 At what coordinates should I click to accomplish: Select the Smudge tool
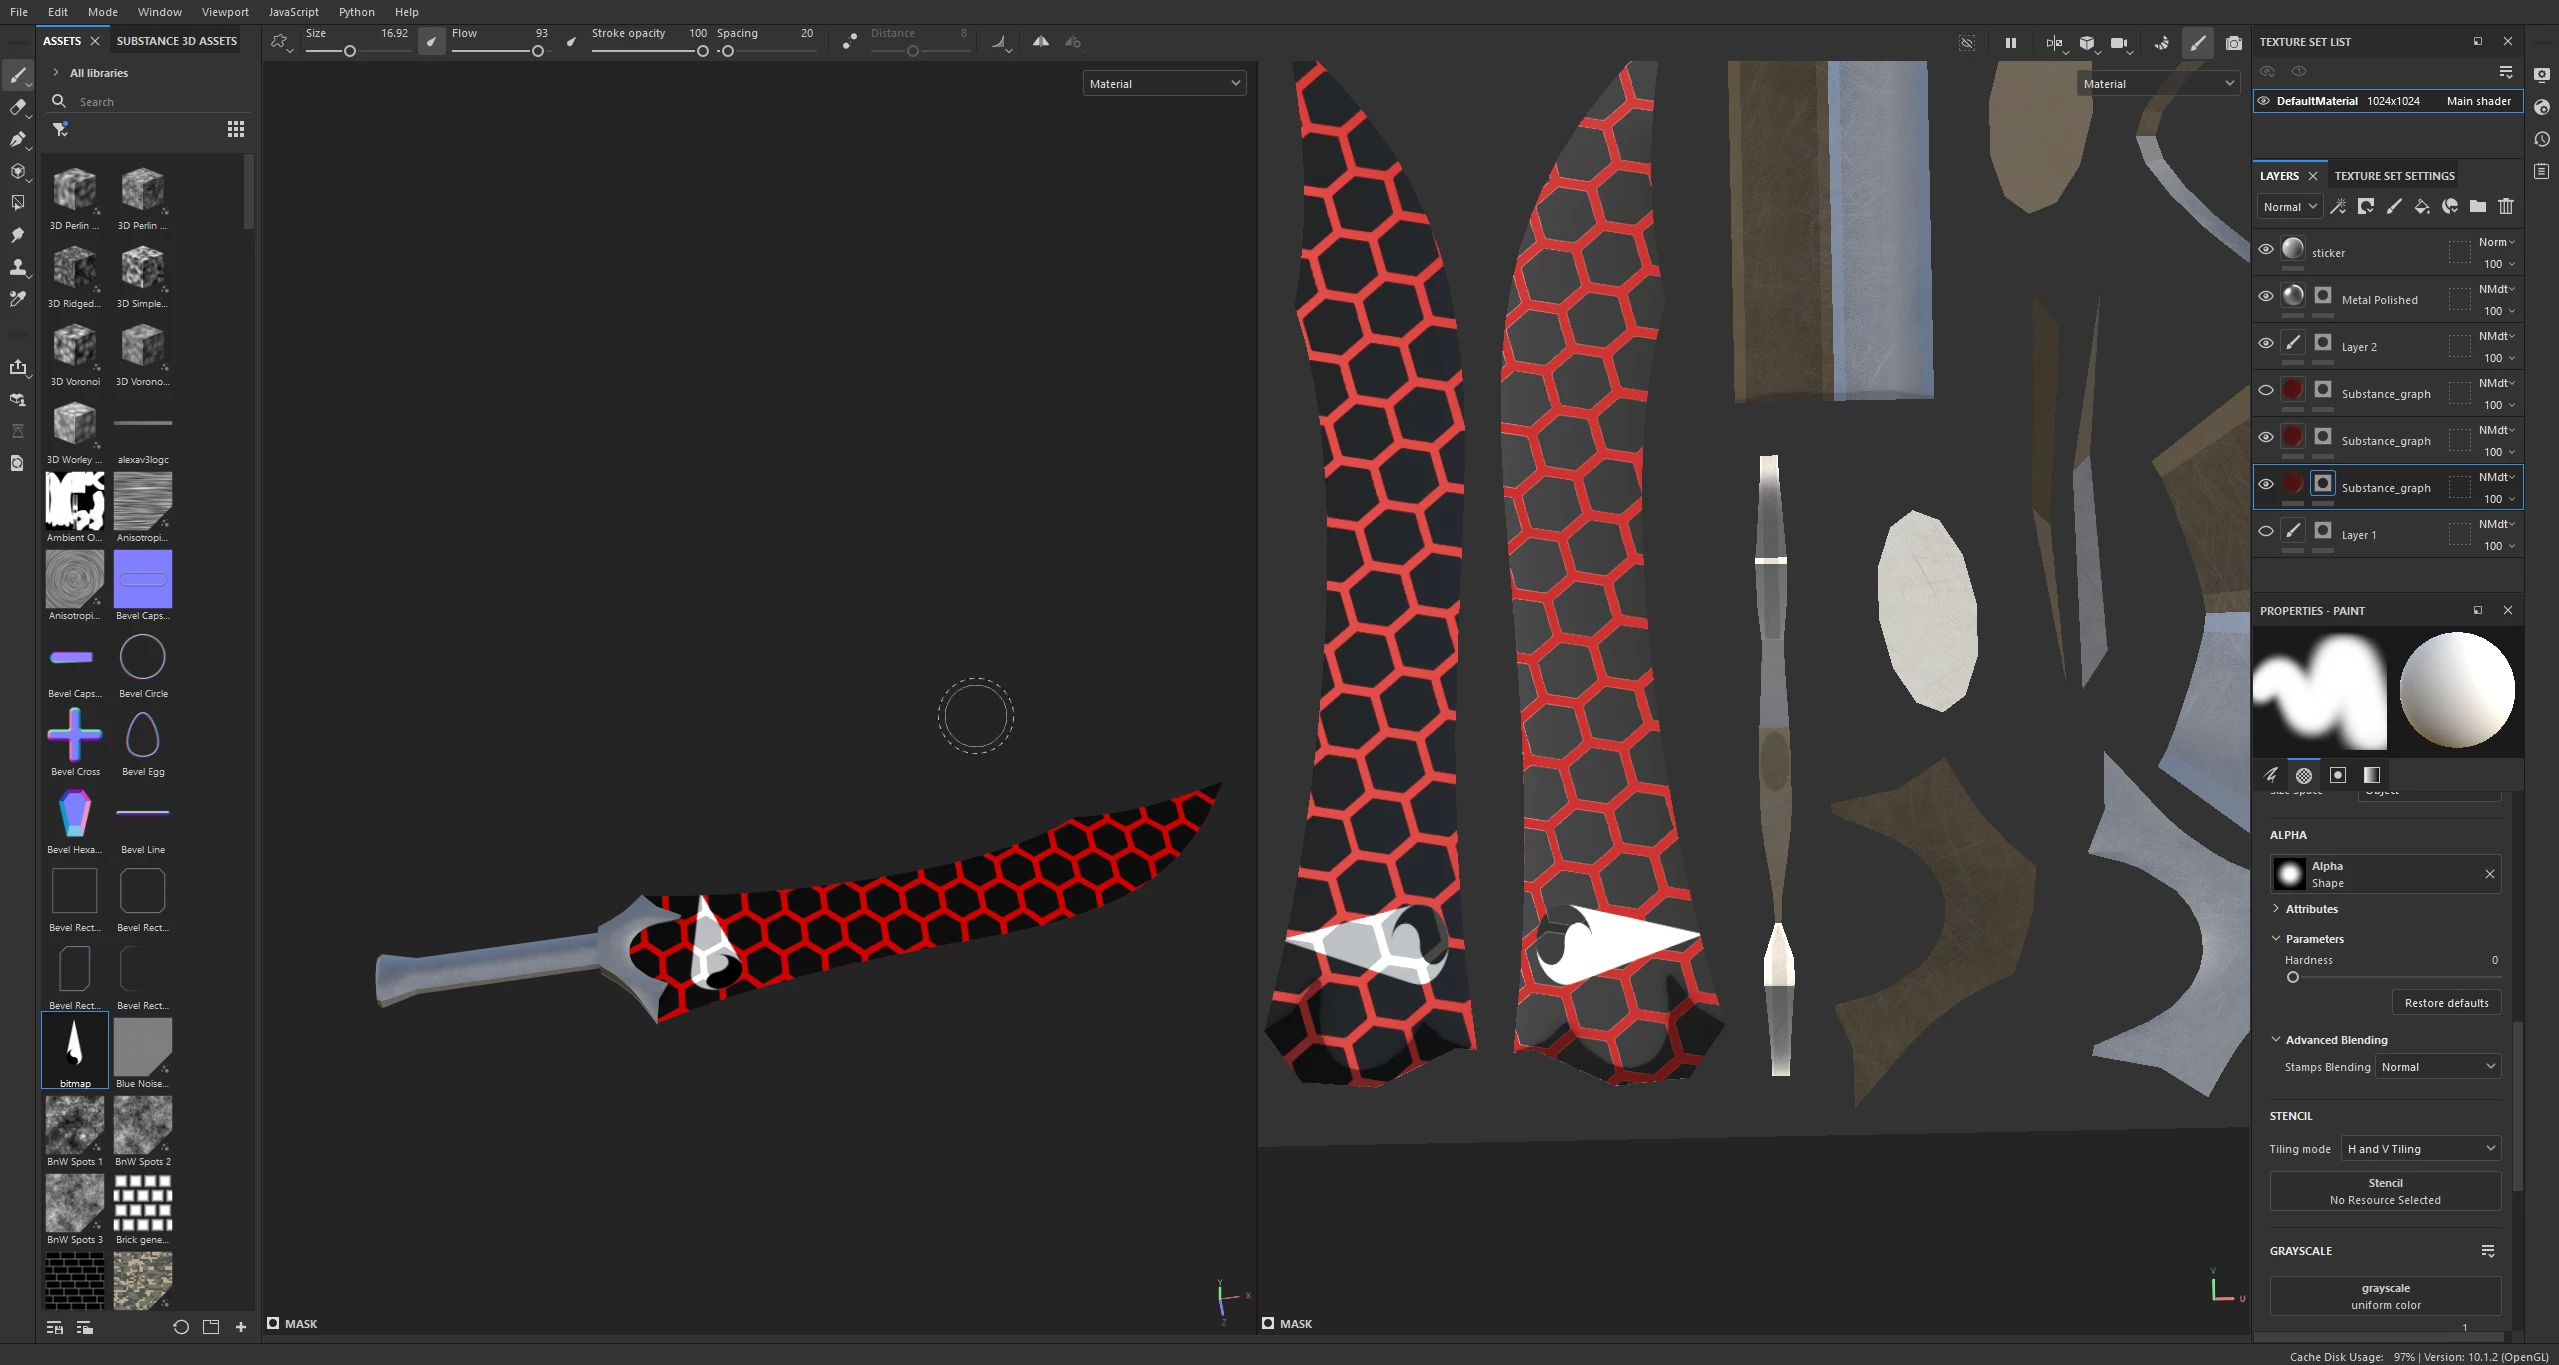[x=17, y=235]
